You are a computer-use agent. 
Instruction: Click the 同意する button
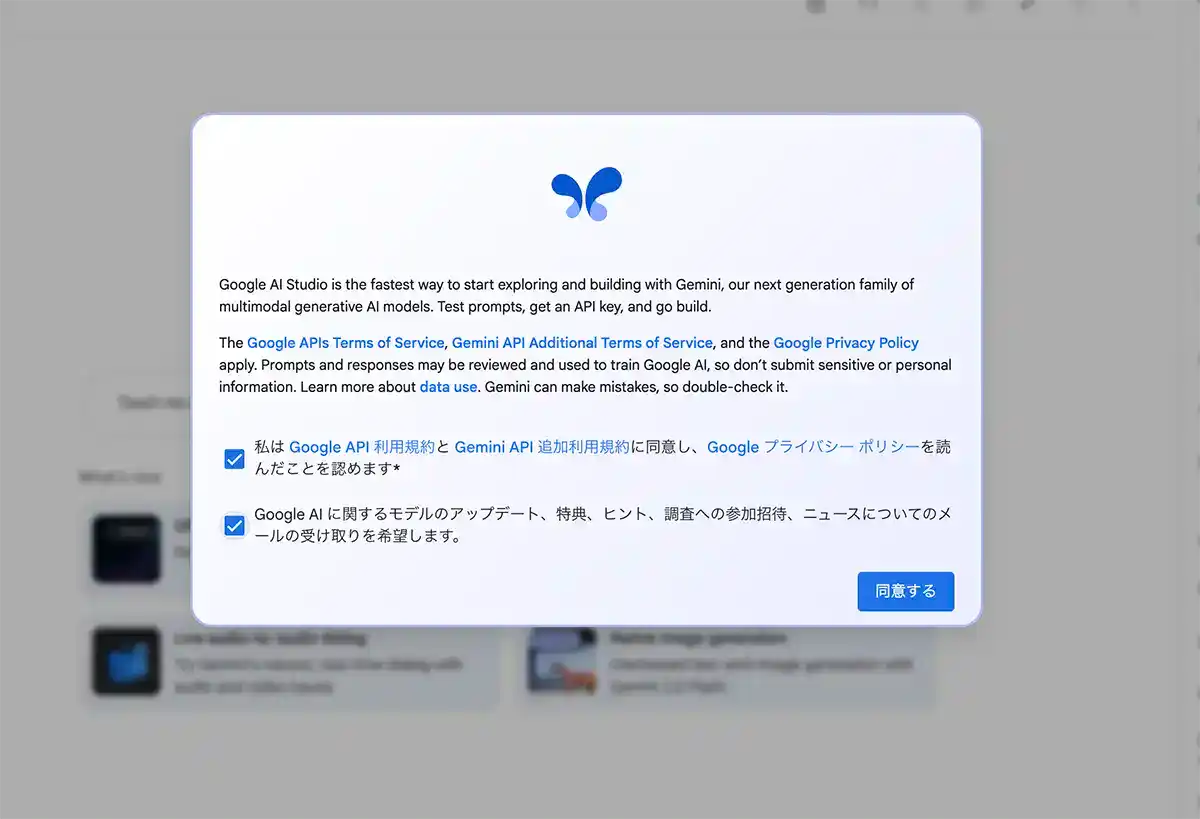click(906, 591)
